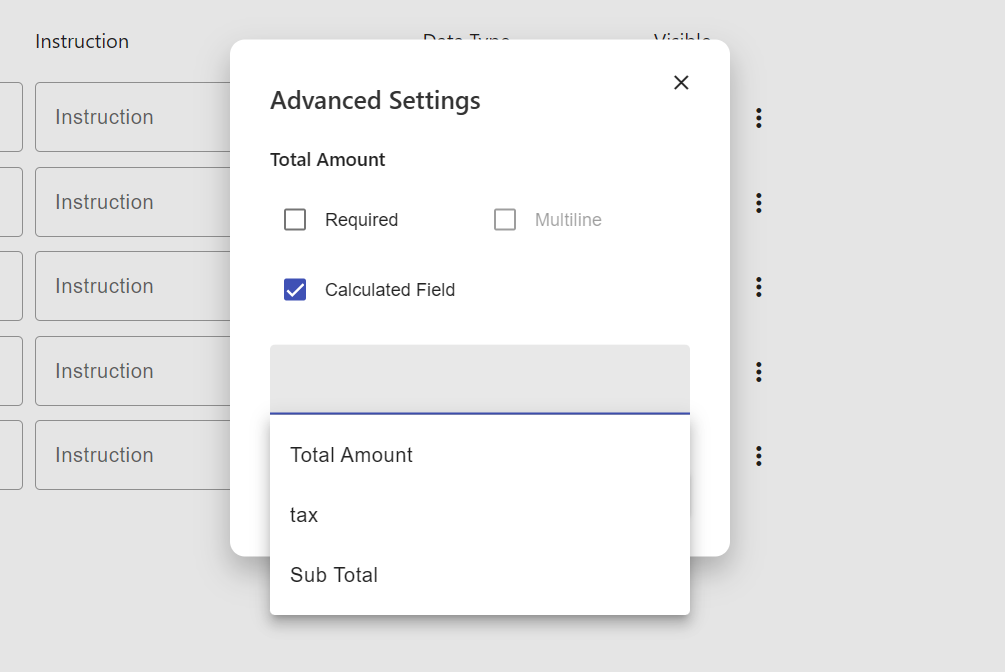Viewport: 1005px width, 672px height.
Task: Open the fourth row's vertical dots menu
Action: click(x=758, y=371)
